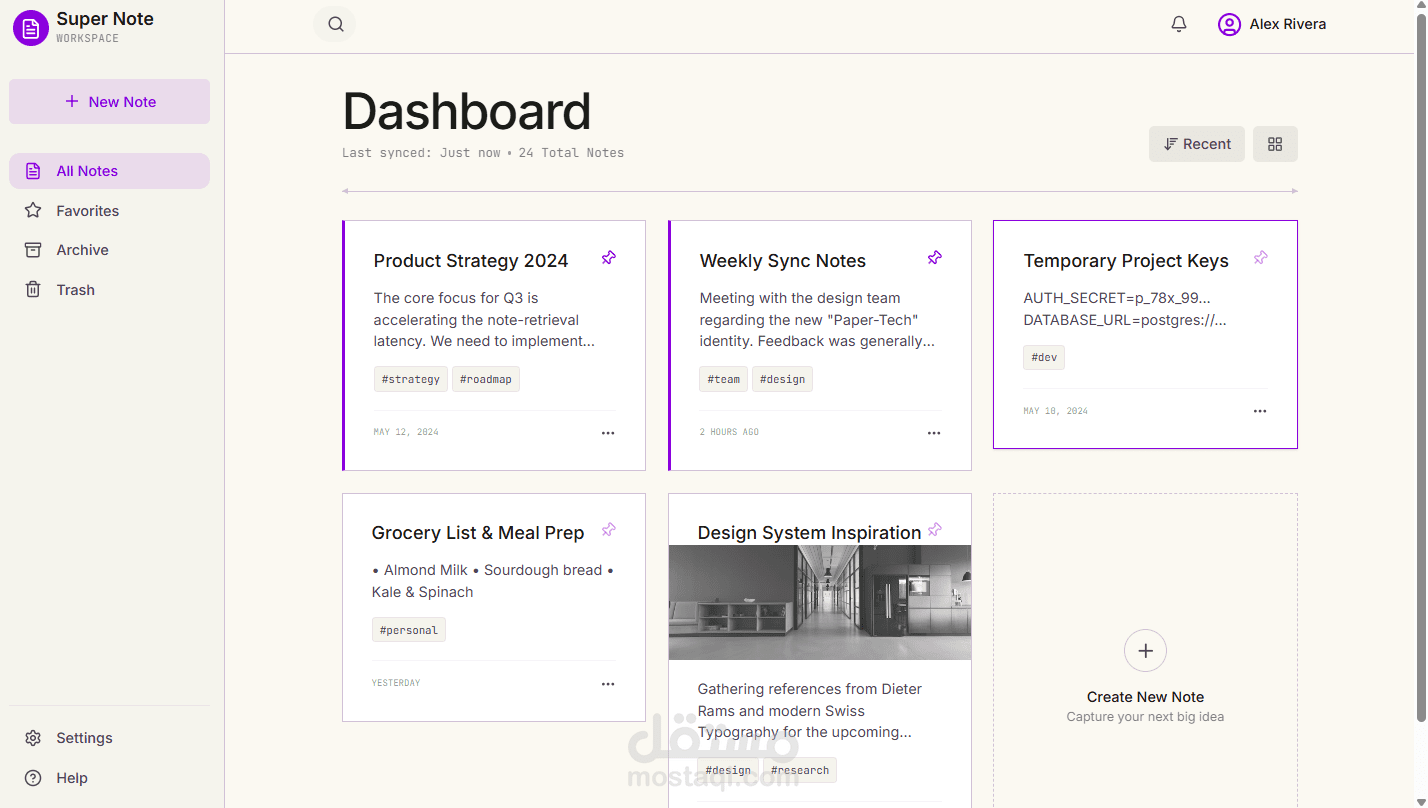Click the Dashboard heading
The width and height of the screenshot is (1428, 808).
click(467, 111)
